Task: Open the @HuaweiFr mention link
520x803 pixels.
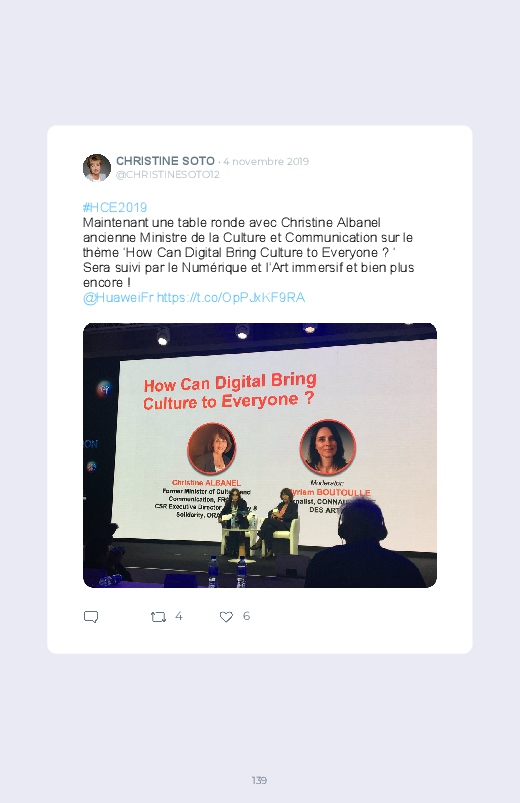Action: 118,298
